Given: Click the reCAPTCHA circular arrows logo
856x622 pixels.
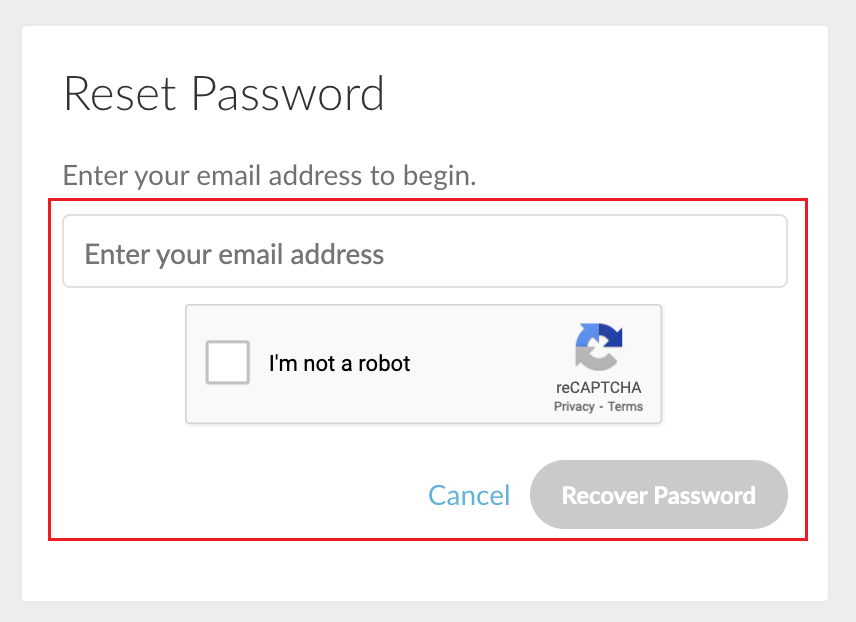Looking at the screenshot, I should [599, 347].
